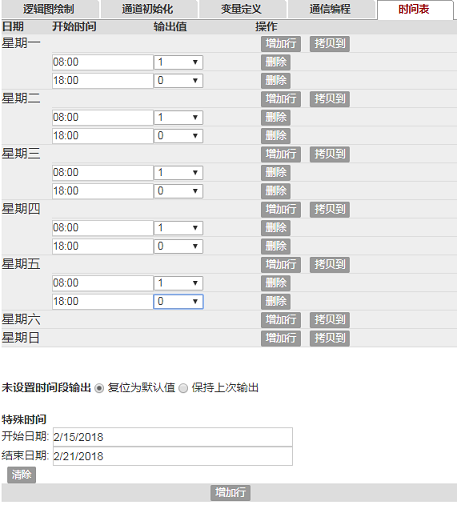Viewport: 457px width, 505px height.
Task: Switch to the 逻辑图绘制 tab
Action: [49, 9]
